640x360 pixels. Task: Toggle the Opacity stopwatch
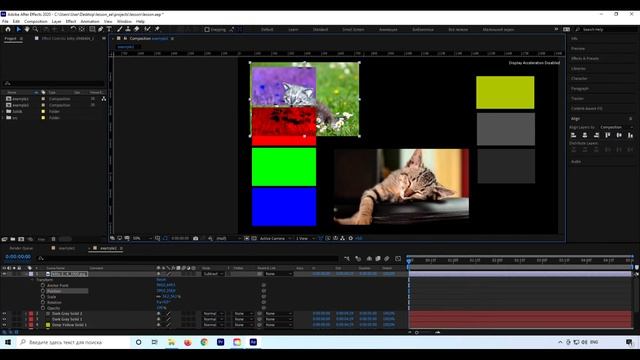coord(43,308)
